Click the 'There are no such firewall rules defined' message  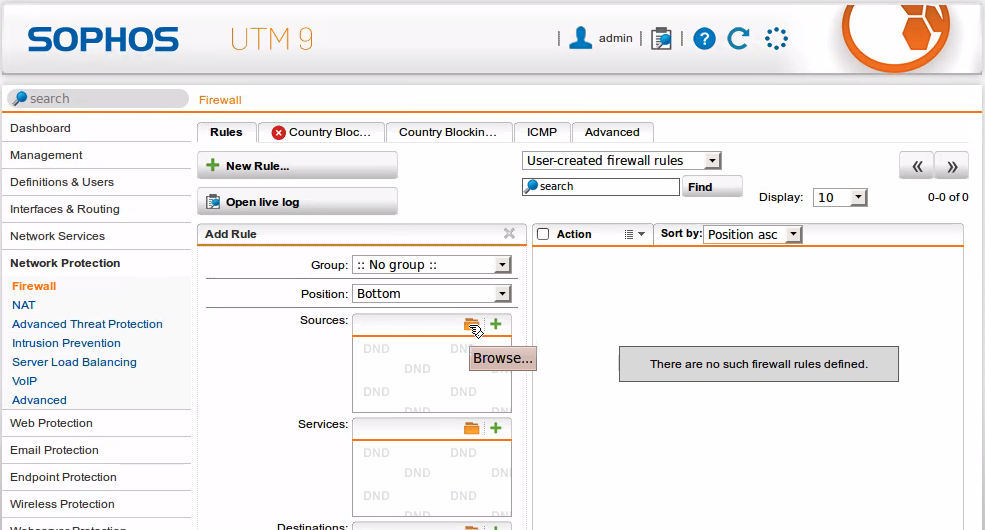coord(759,364)
